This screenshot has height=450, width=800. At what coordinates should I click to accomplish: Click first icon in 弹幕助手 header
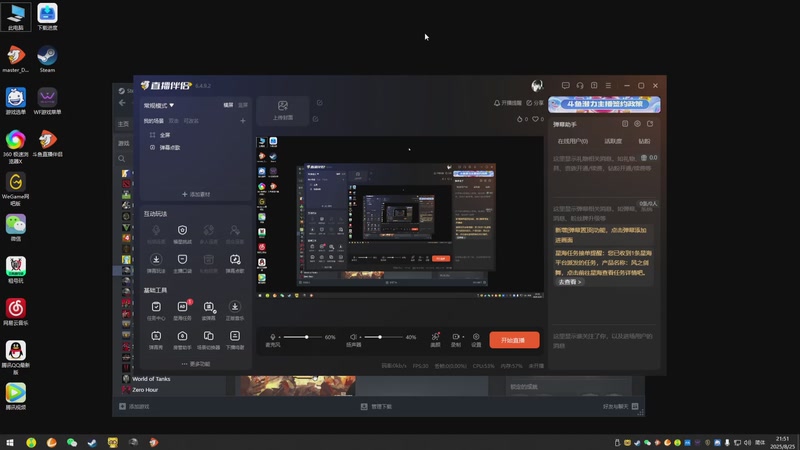[x=625, y=124]
